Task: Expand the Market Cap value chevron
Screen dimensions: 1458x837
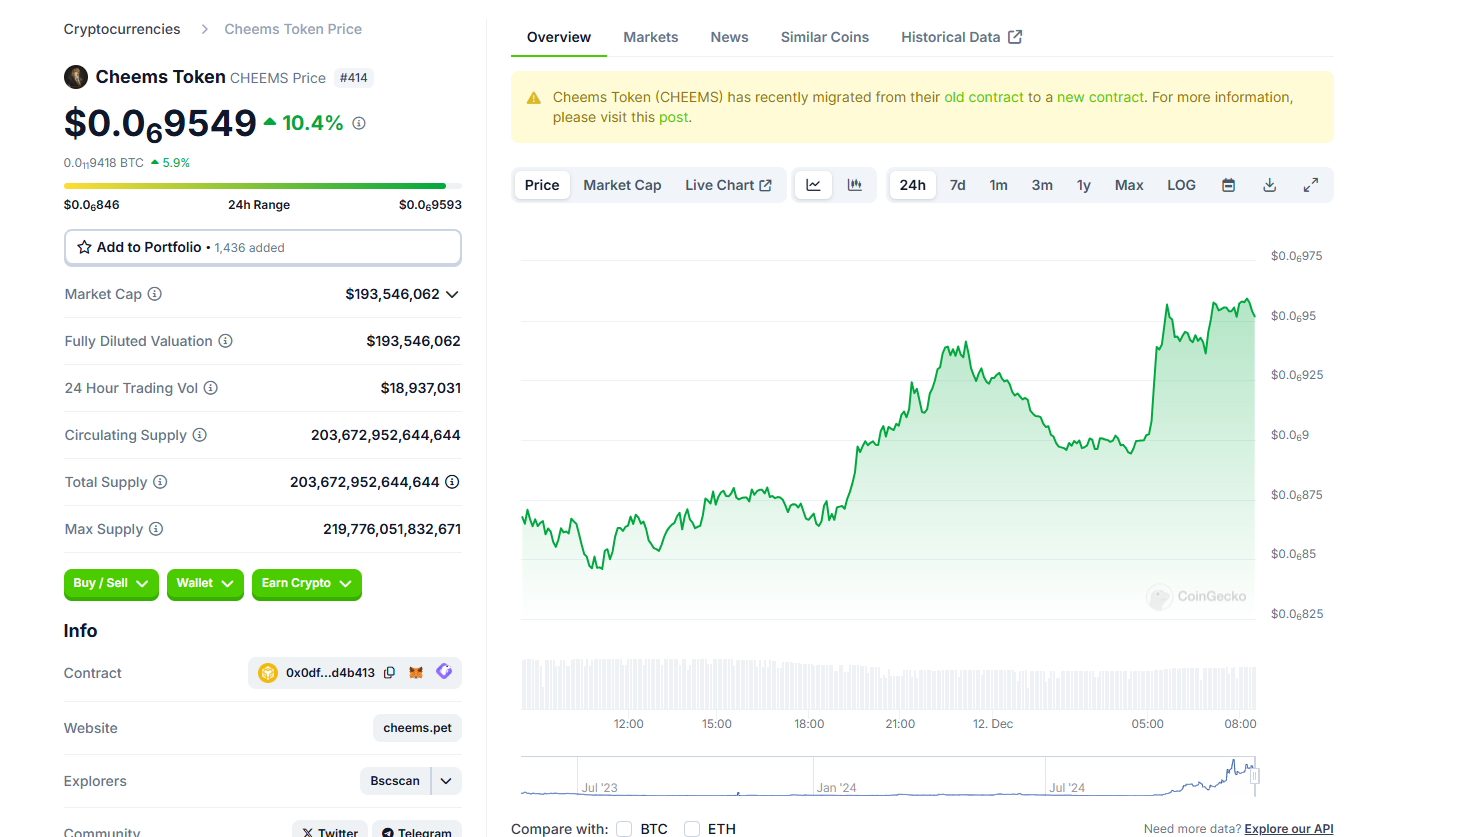Action: pos(452,294)
